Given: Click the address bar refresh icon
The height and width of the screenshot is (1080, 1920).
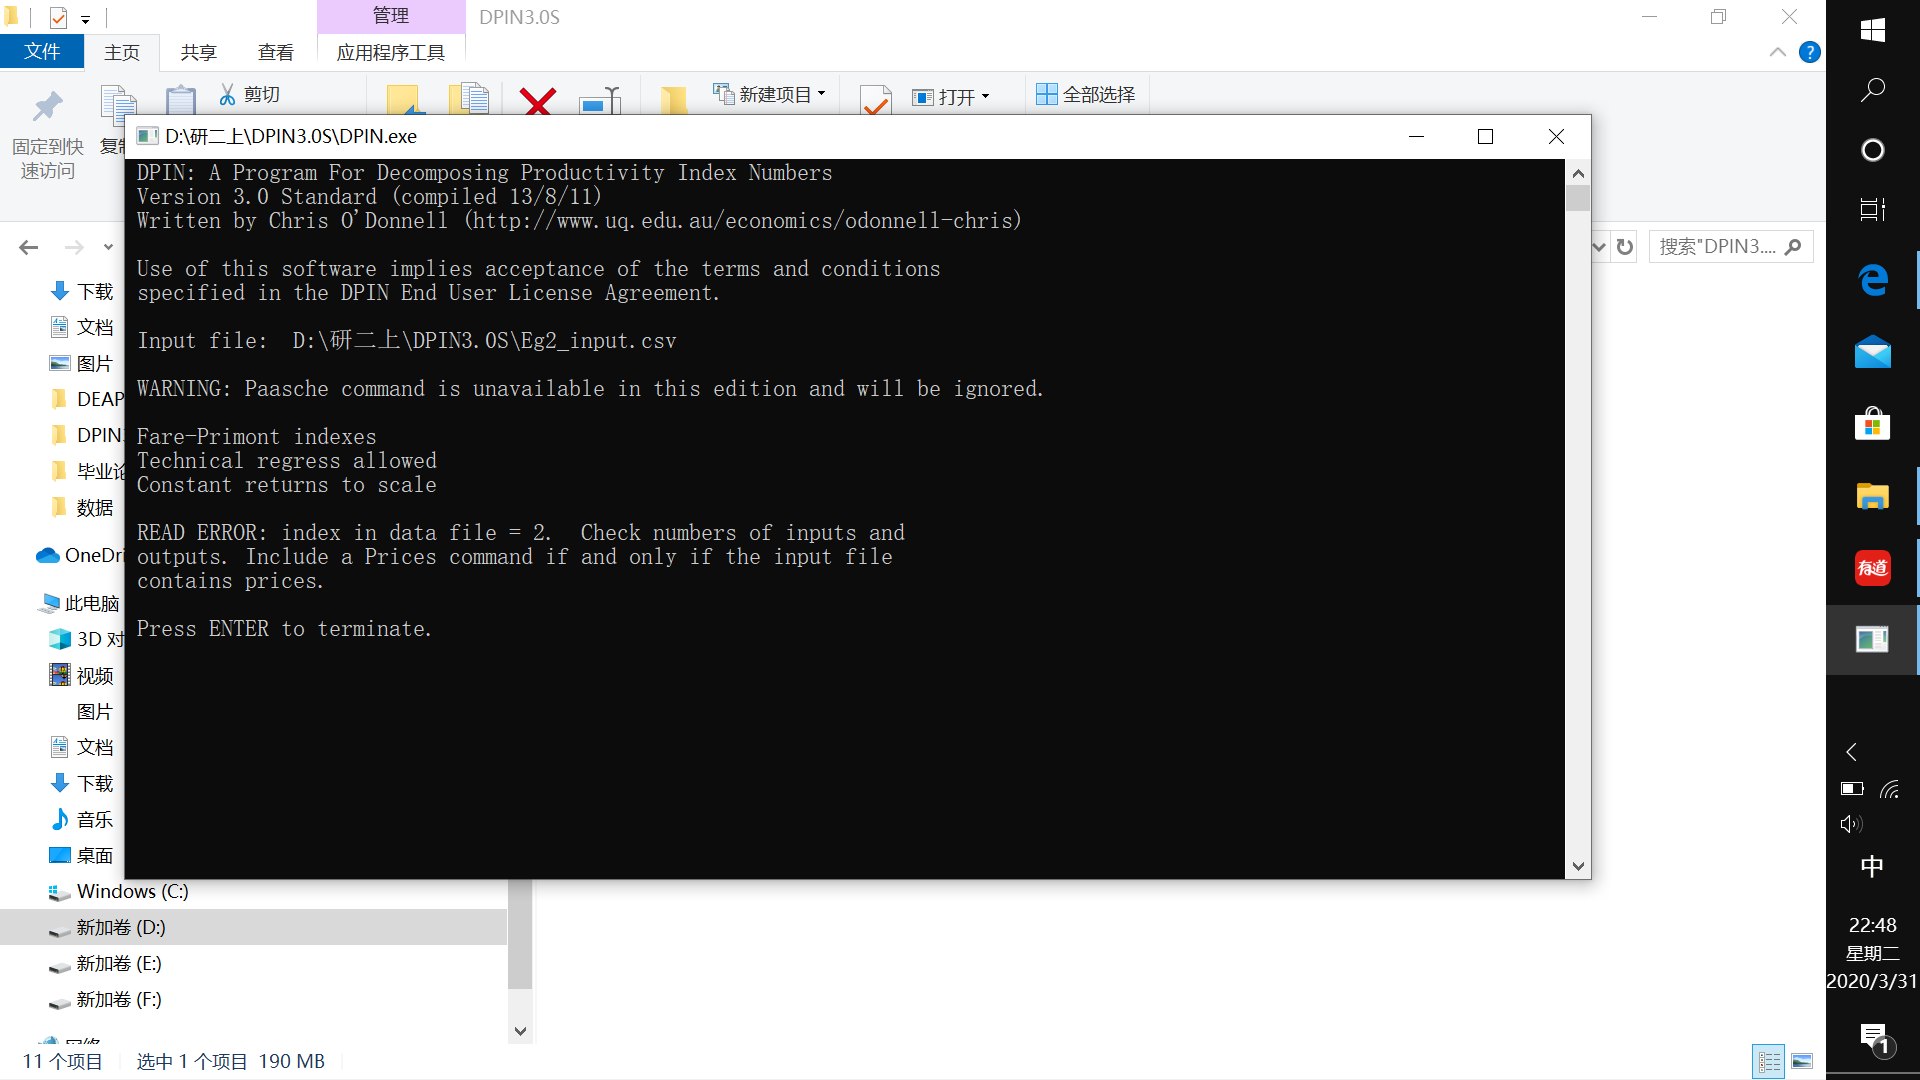Looking at the screenshot, I should click(x=1625, y=246).
